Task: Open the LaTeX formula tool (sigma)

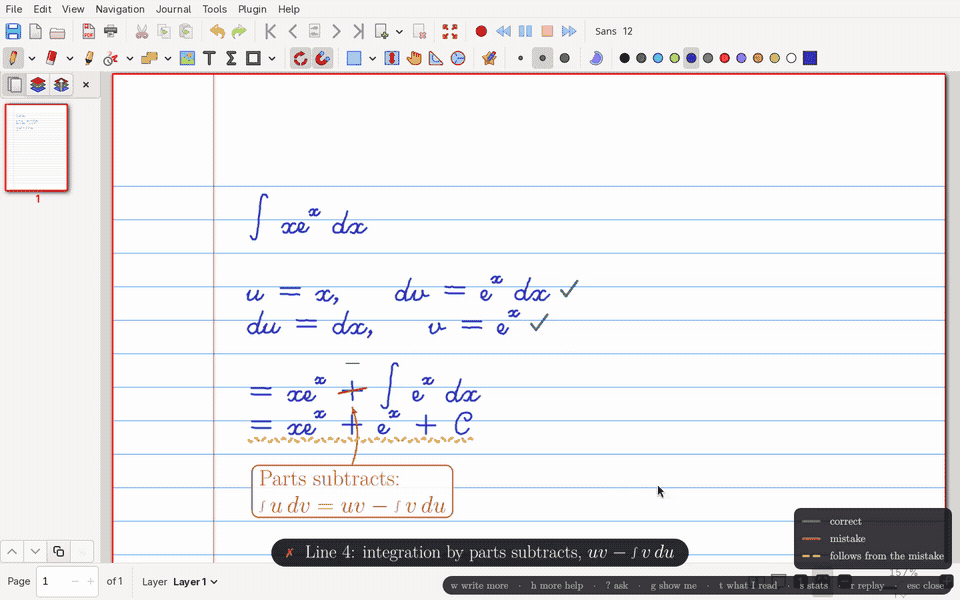Action: pyautogui.click(x=231, y=58)
